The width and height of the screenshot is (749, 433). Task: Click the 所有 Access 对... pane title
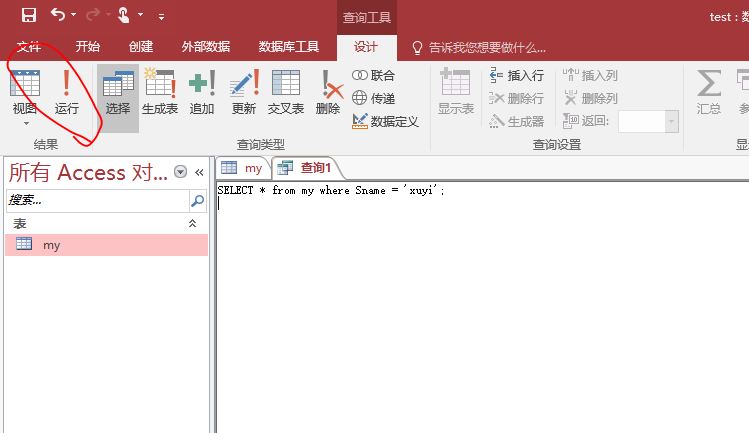click(88, 172)
